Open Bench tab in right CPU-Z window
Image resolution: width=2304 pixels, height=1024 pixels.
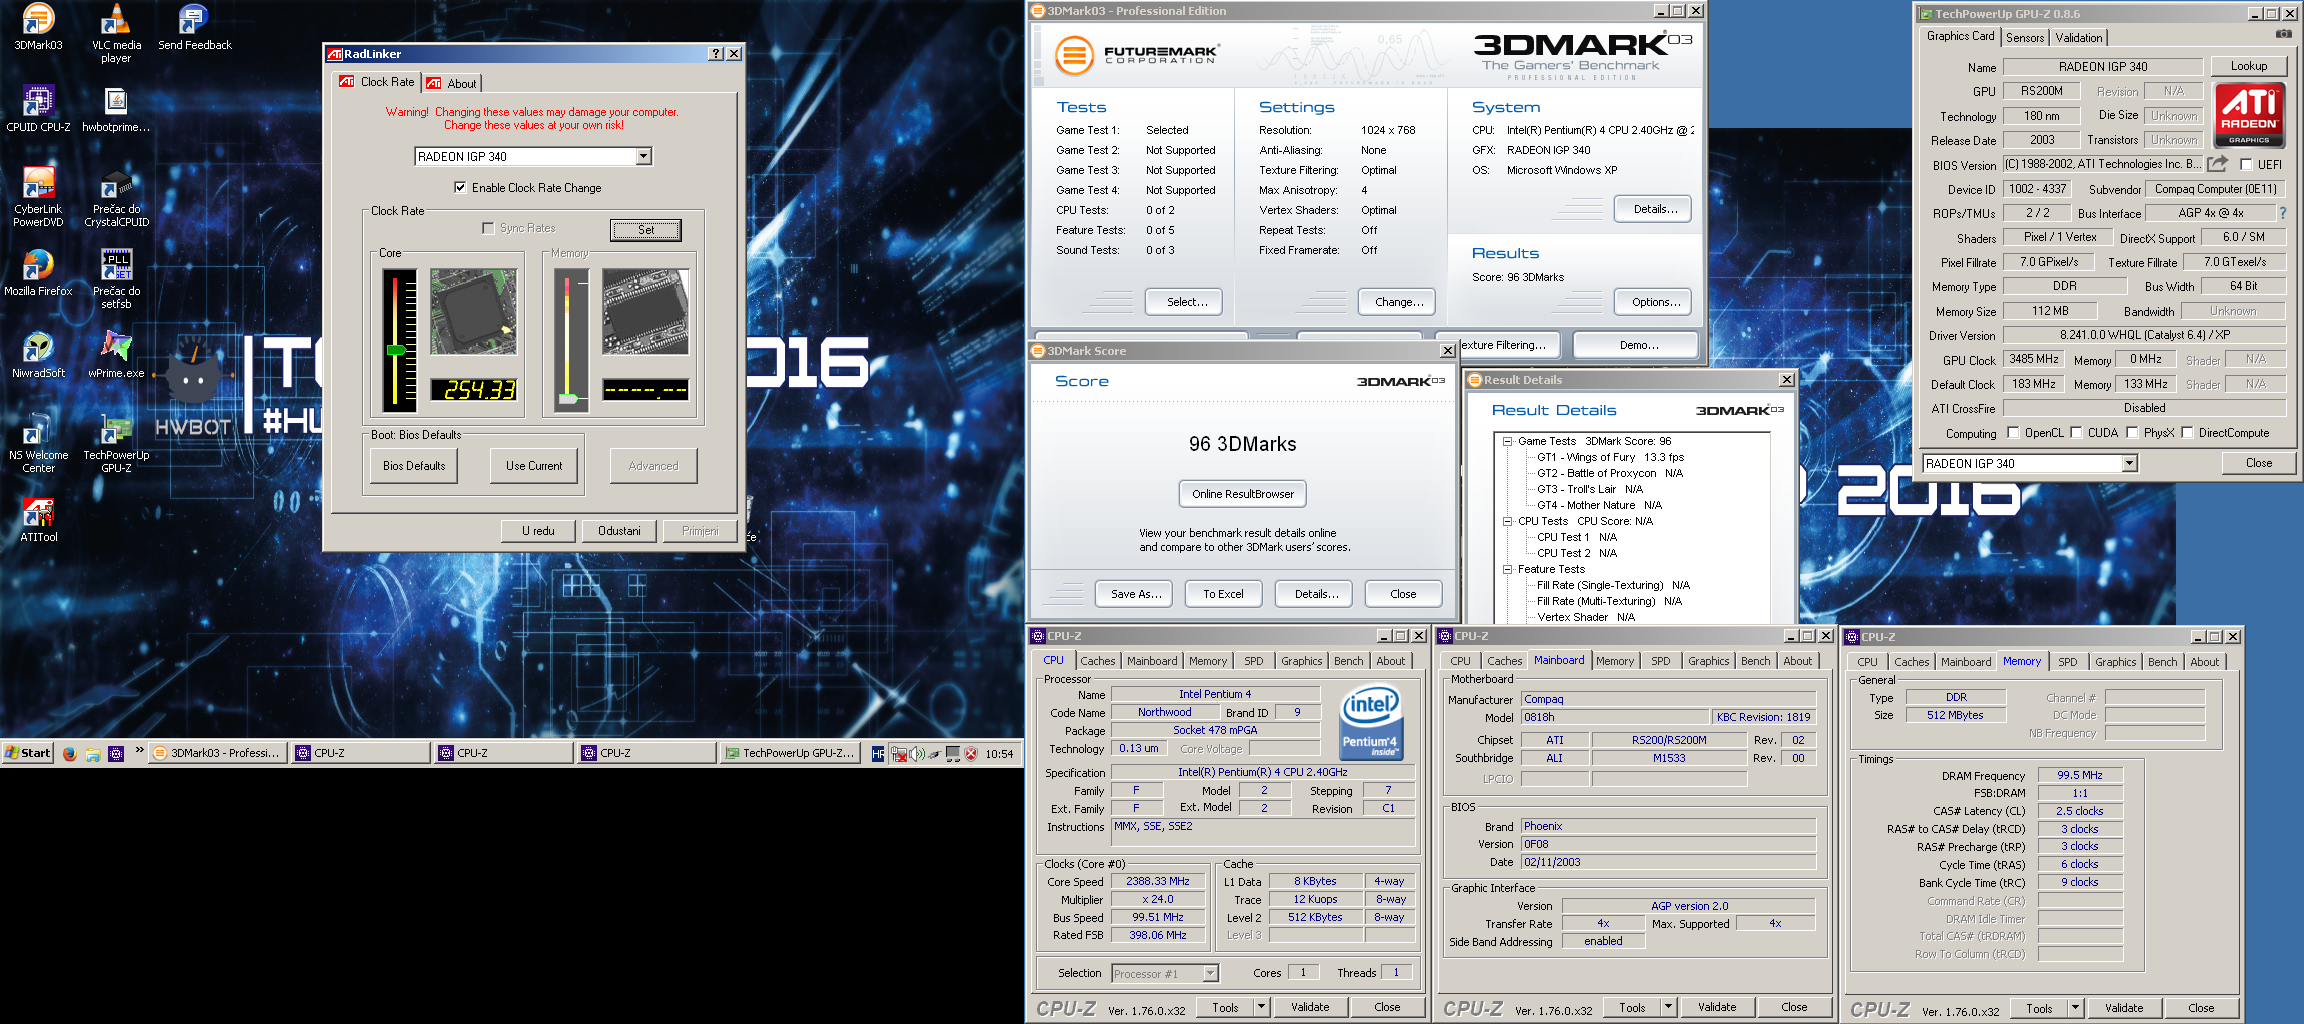pyautogui.click(x=2162, y=662)
